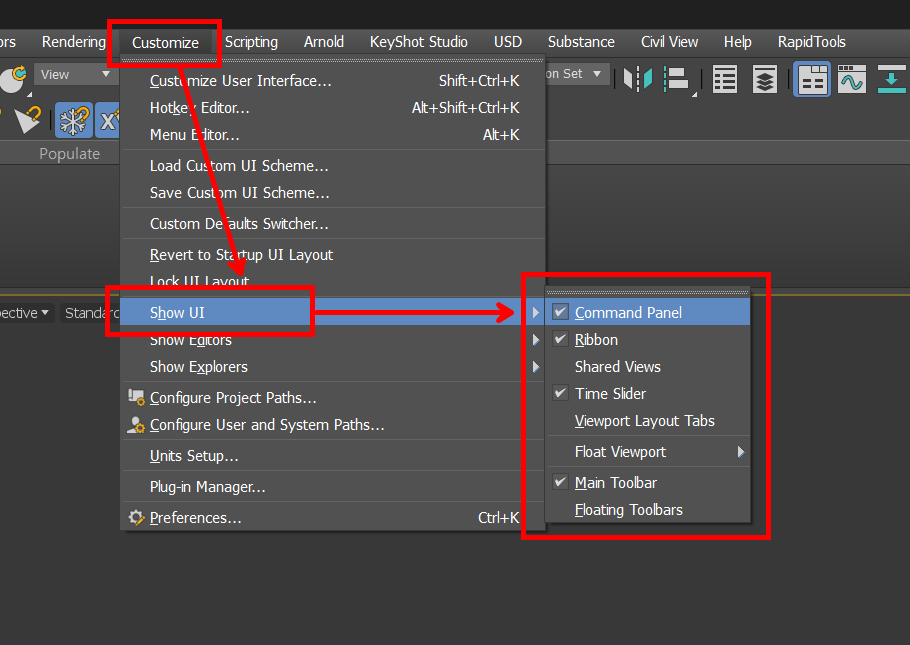Click the Configure User and System Paths icon
Viewport: 910px width, 645px height.
coord(136,425)
